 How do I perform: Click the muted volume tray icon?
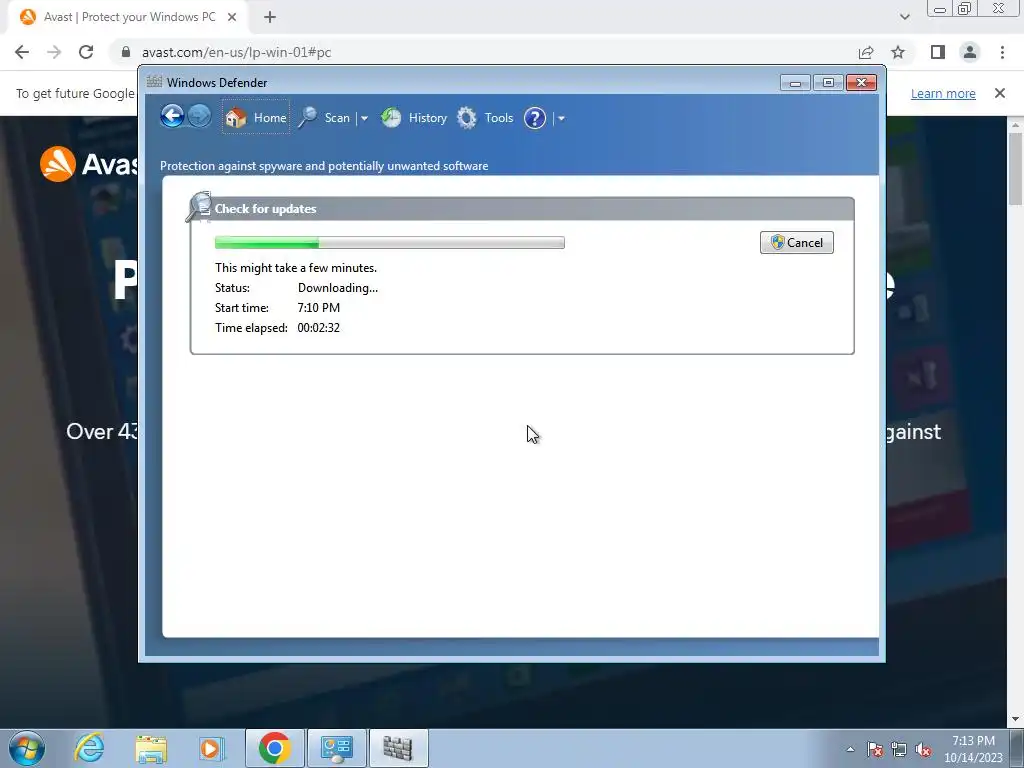923,749
